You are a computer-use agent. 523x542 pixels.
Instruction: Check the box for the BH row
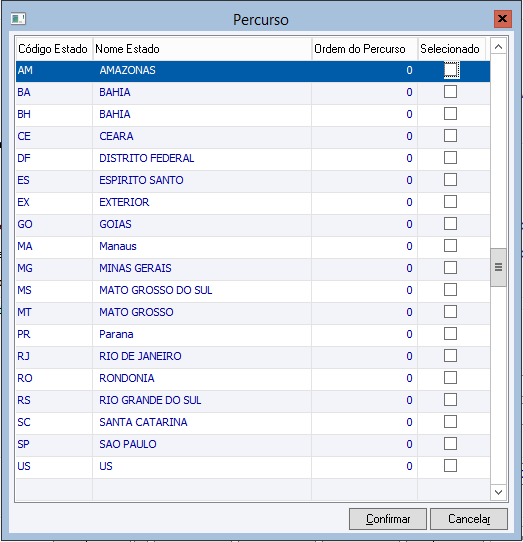click(450, 114)
